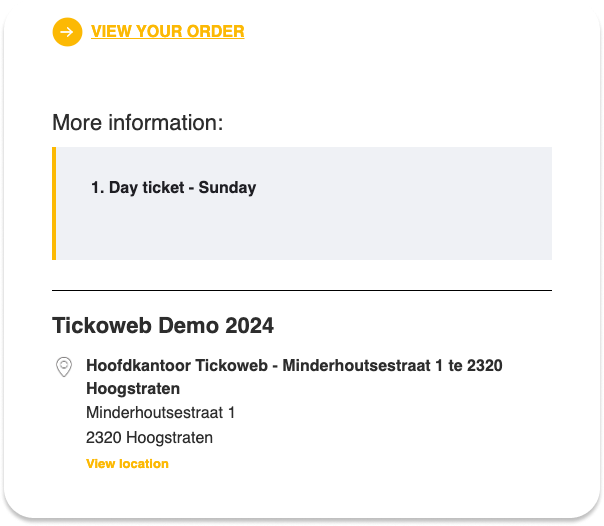
Task: Open the VIEW YOUR ORDER link
Action: [168, 32]
